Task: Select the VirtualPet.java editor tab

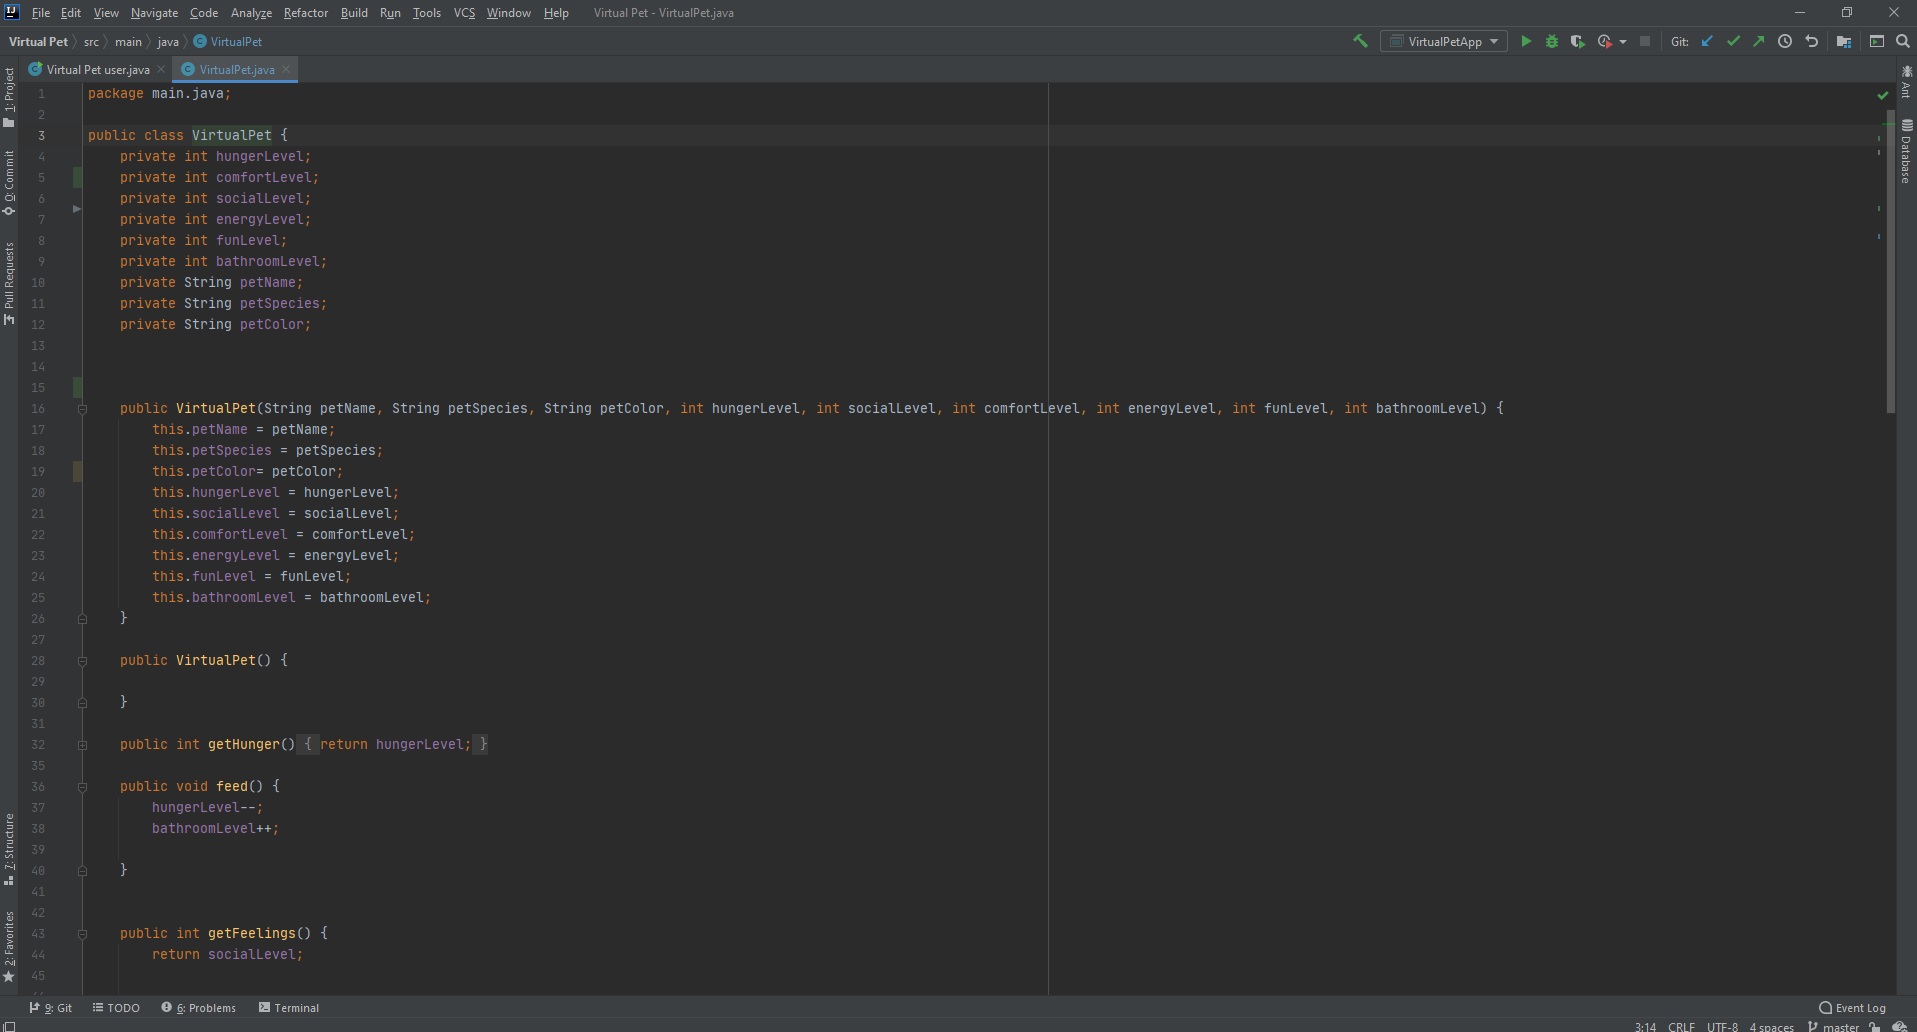Action: (236, 69)
